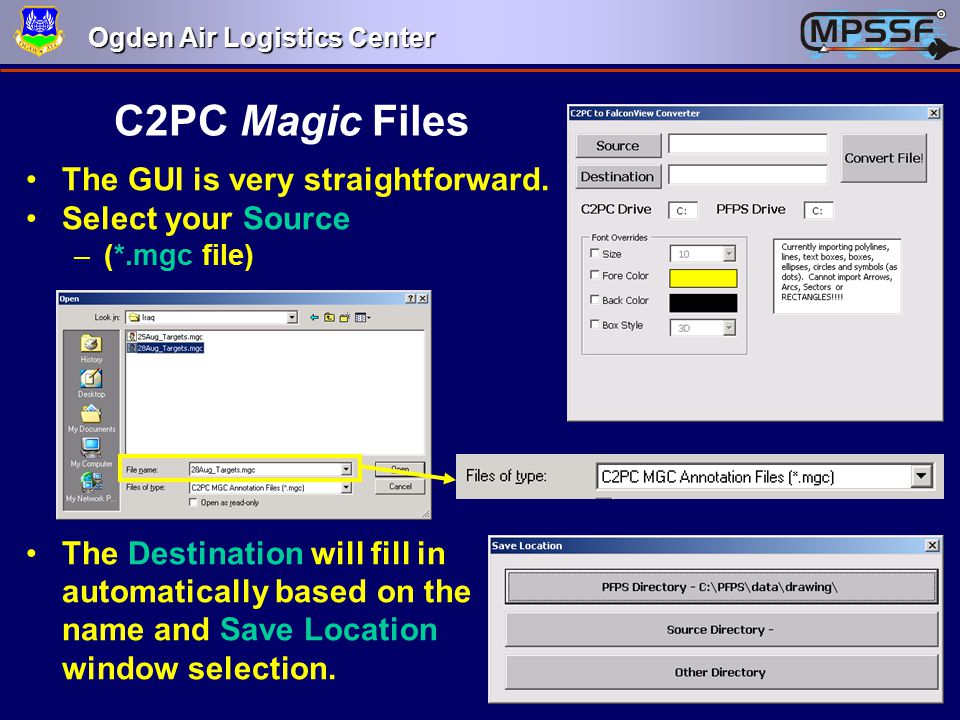
Task: Click the back arrow in Open dialog
Action: coord(314,317)
